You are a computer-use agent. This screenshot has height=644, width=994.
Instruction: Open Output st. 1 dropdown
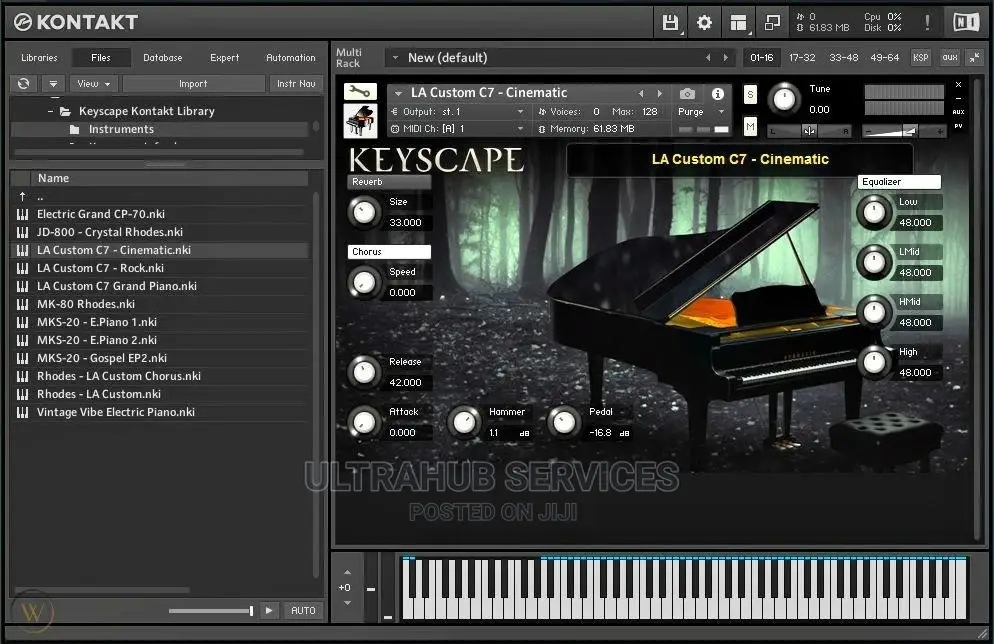(x=458, y=112)
